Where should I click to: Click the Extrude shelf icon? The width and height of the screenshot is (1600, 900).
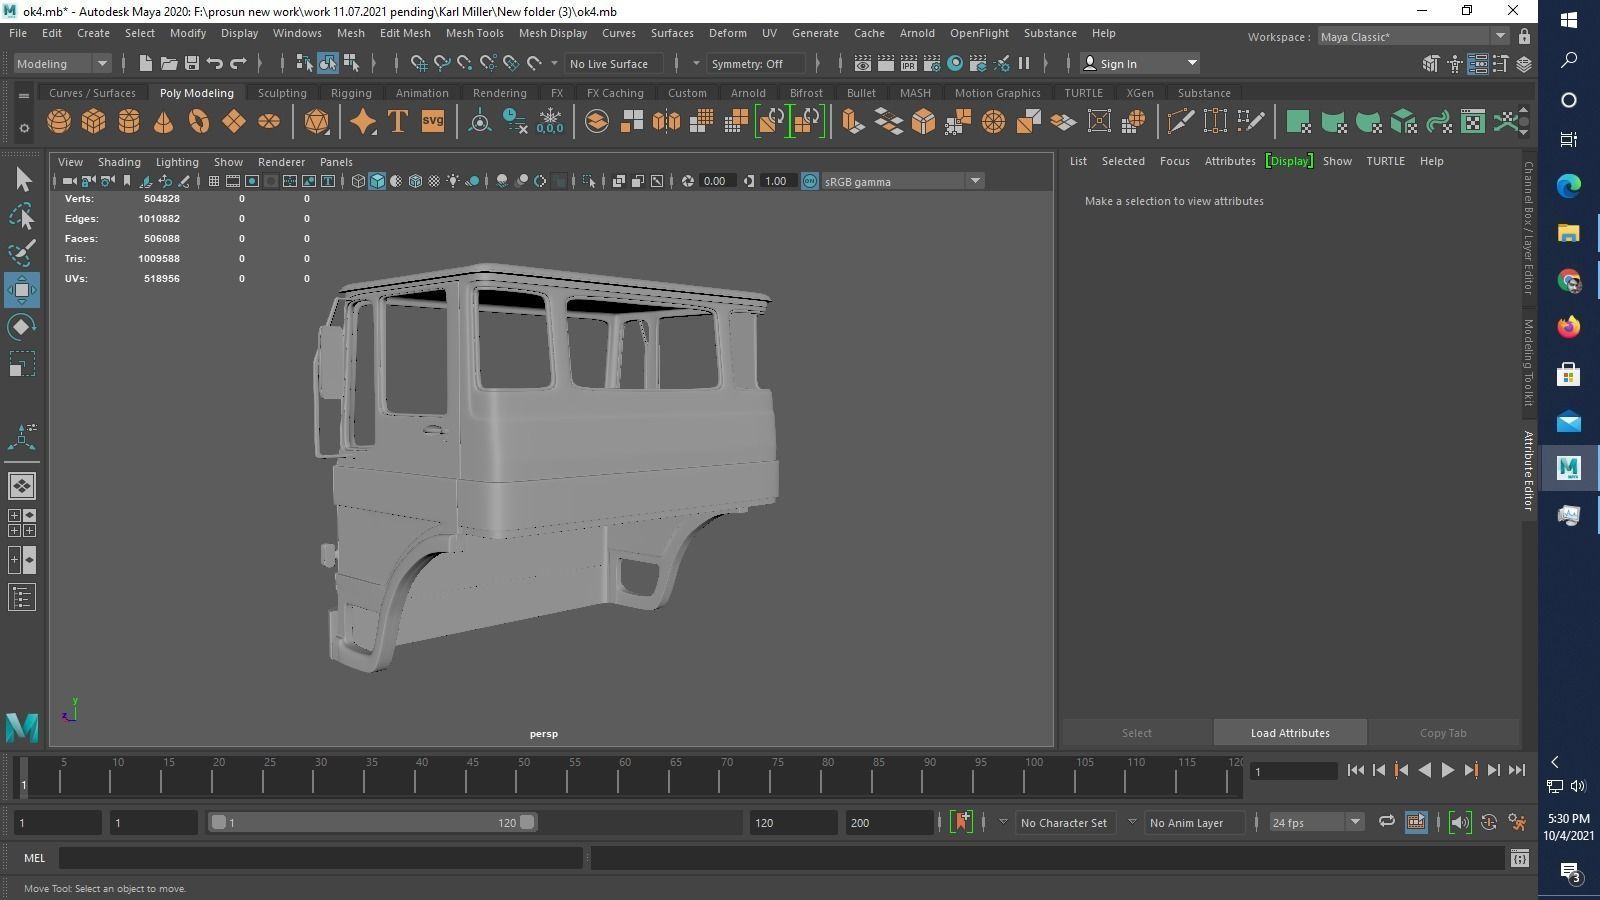tap(852, 122)
